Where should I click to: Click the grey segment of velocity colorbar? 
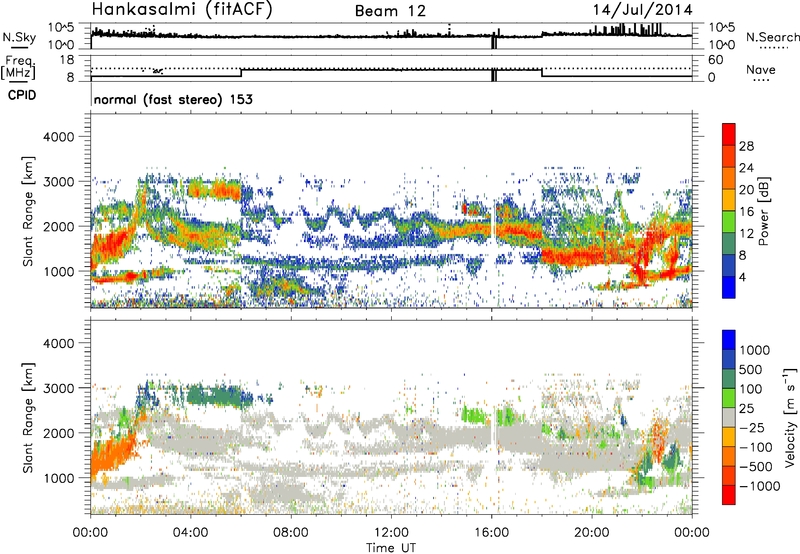(x=729, y=417)
